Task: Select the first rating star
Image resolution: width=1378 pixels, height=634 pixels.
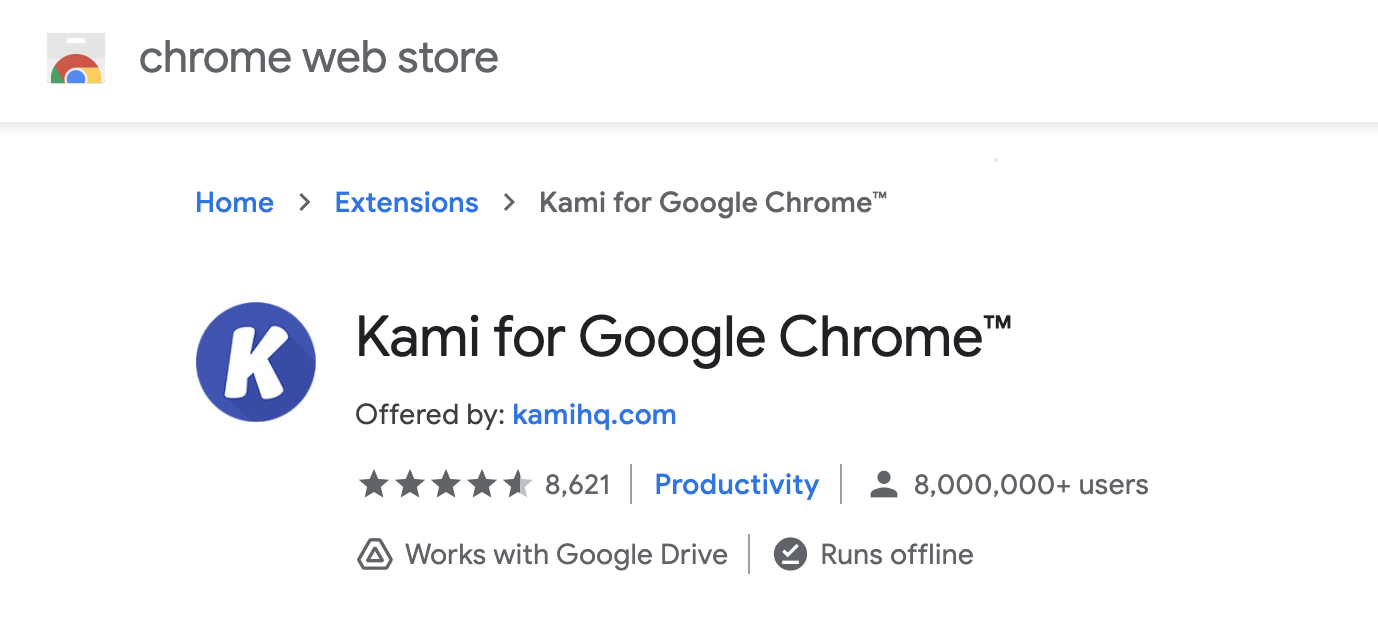Action: 374,483
